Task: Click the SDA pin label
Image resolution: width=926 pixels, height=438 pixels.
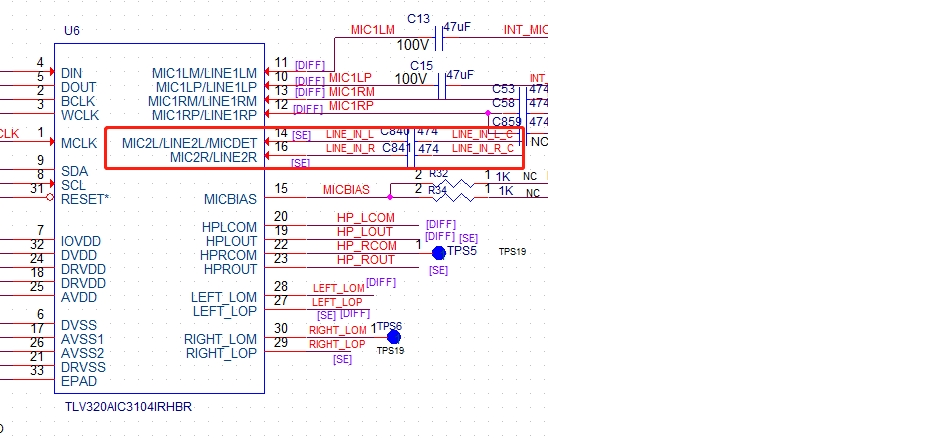Action: (x=74, y=171)
